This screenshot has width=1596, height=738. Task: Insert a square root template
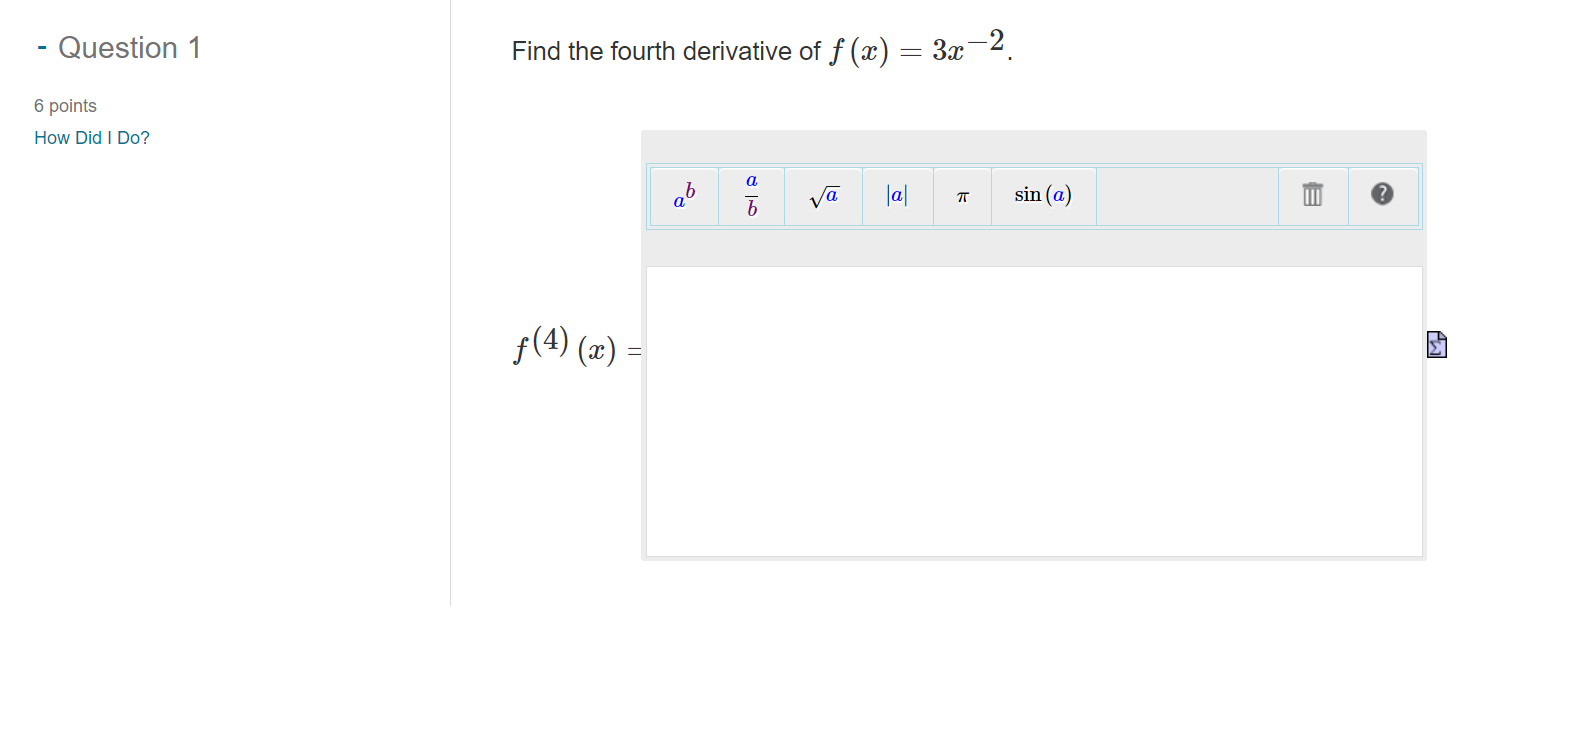823,195
